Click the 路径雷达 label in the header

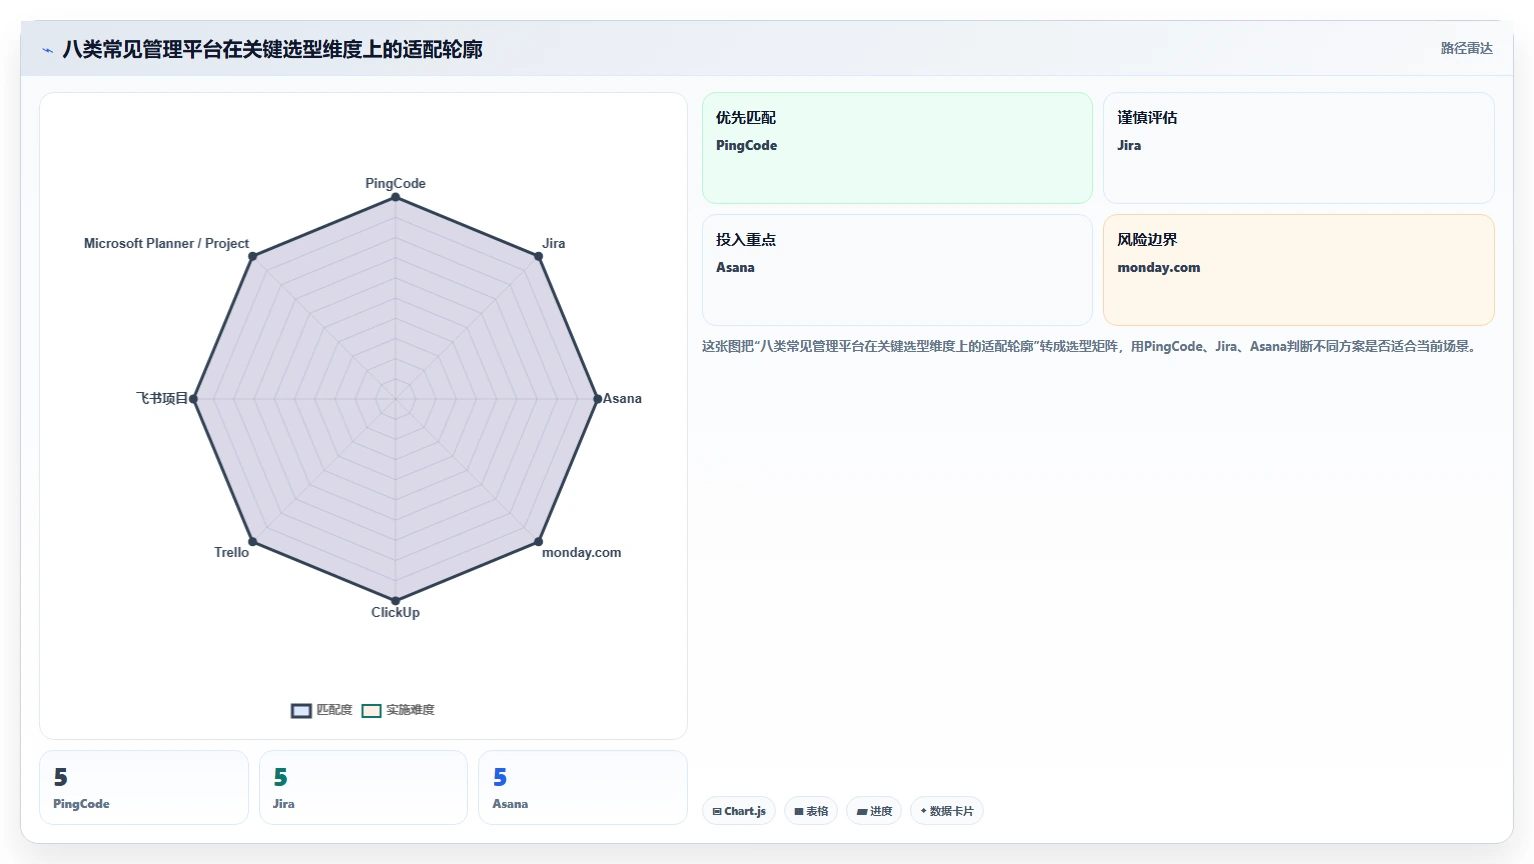coord(1466,48)
